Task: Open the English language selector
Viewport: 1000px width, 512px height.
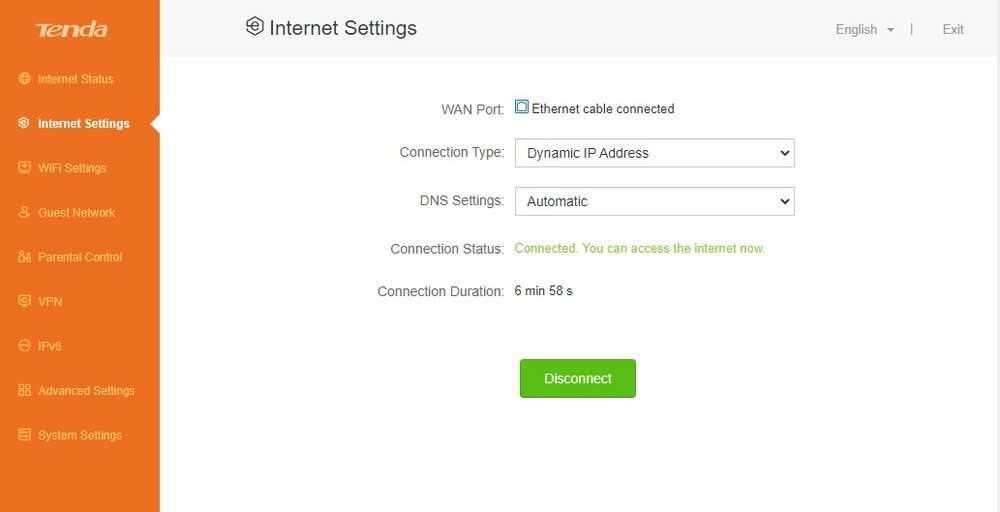Action: 864,30
